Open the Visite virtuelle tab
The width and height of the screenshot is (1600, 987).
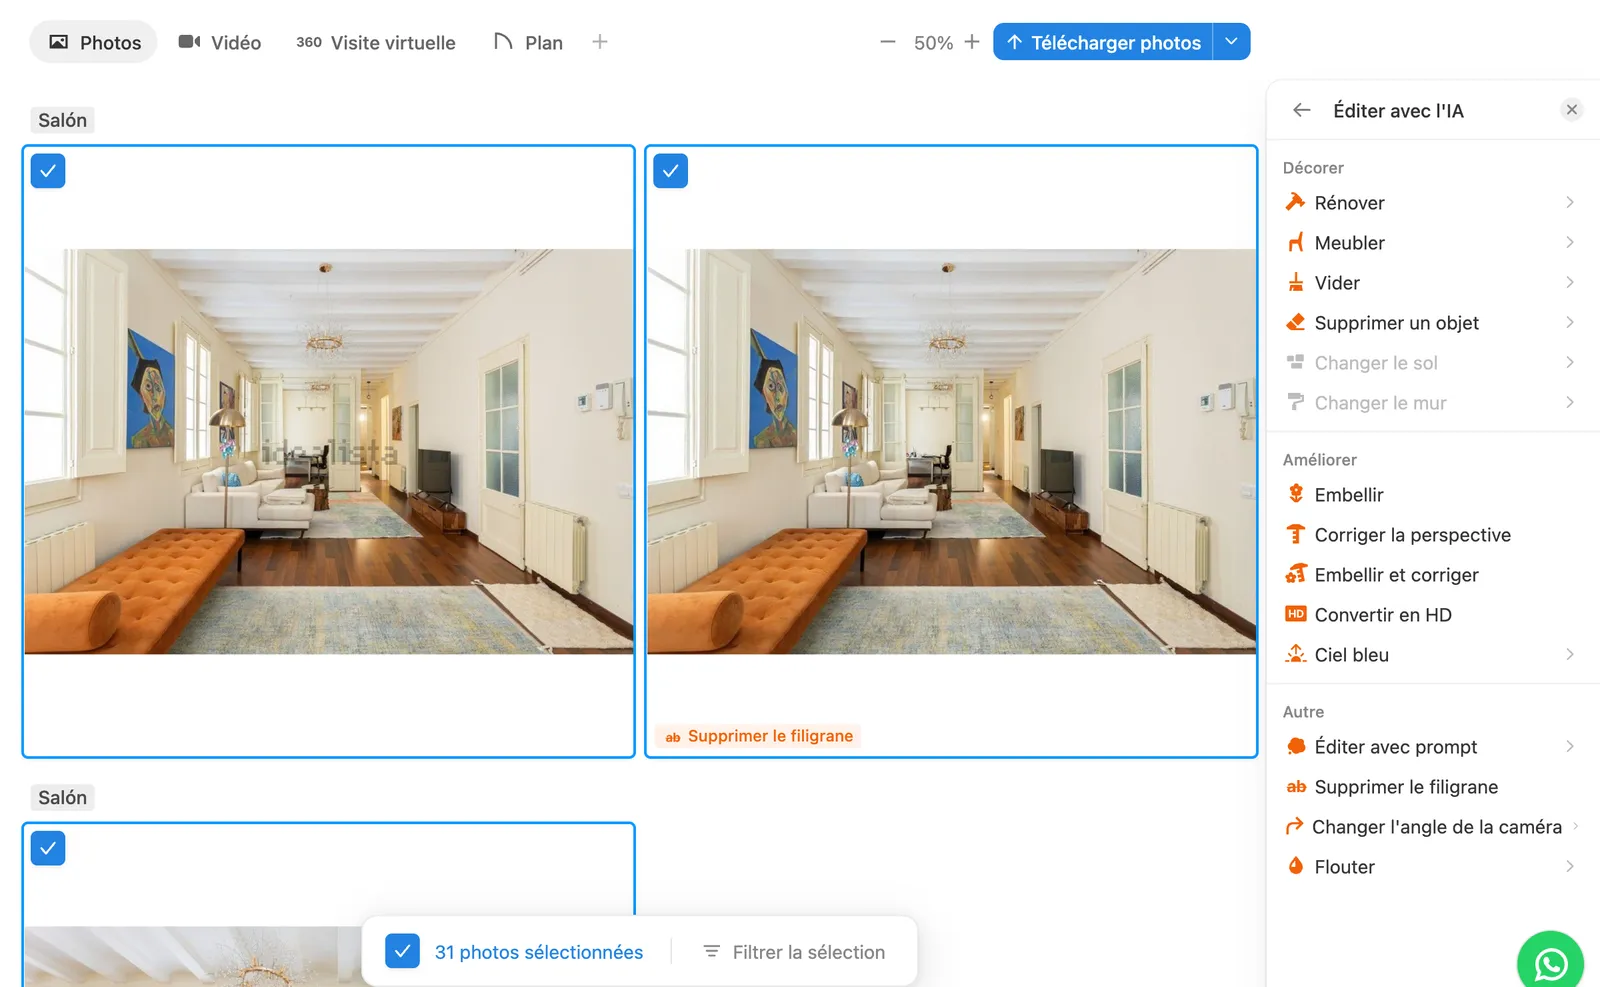pyautogui.click(x=375, y=42)
